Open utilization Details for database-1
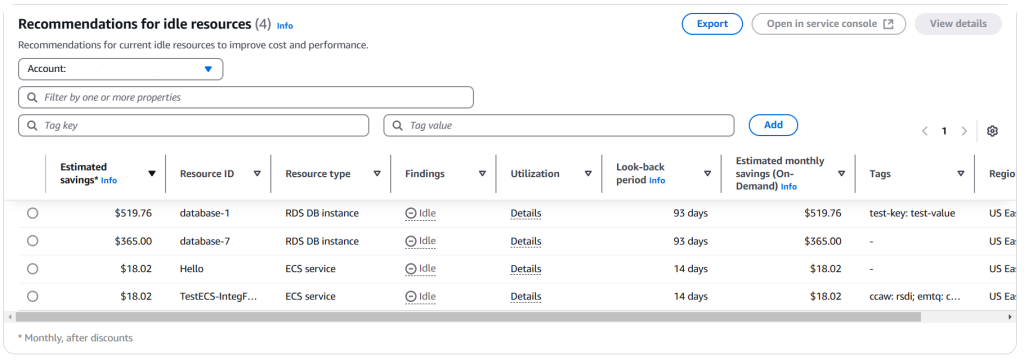 [526, 213]
